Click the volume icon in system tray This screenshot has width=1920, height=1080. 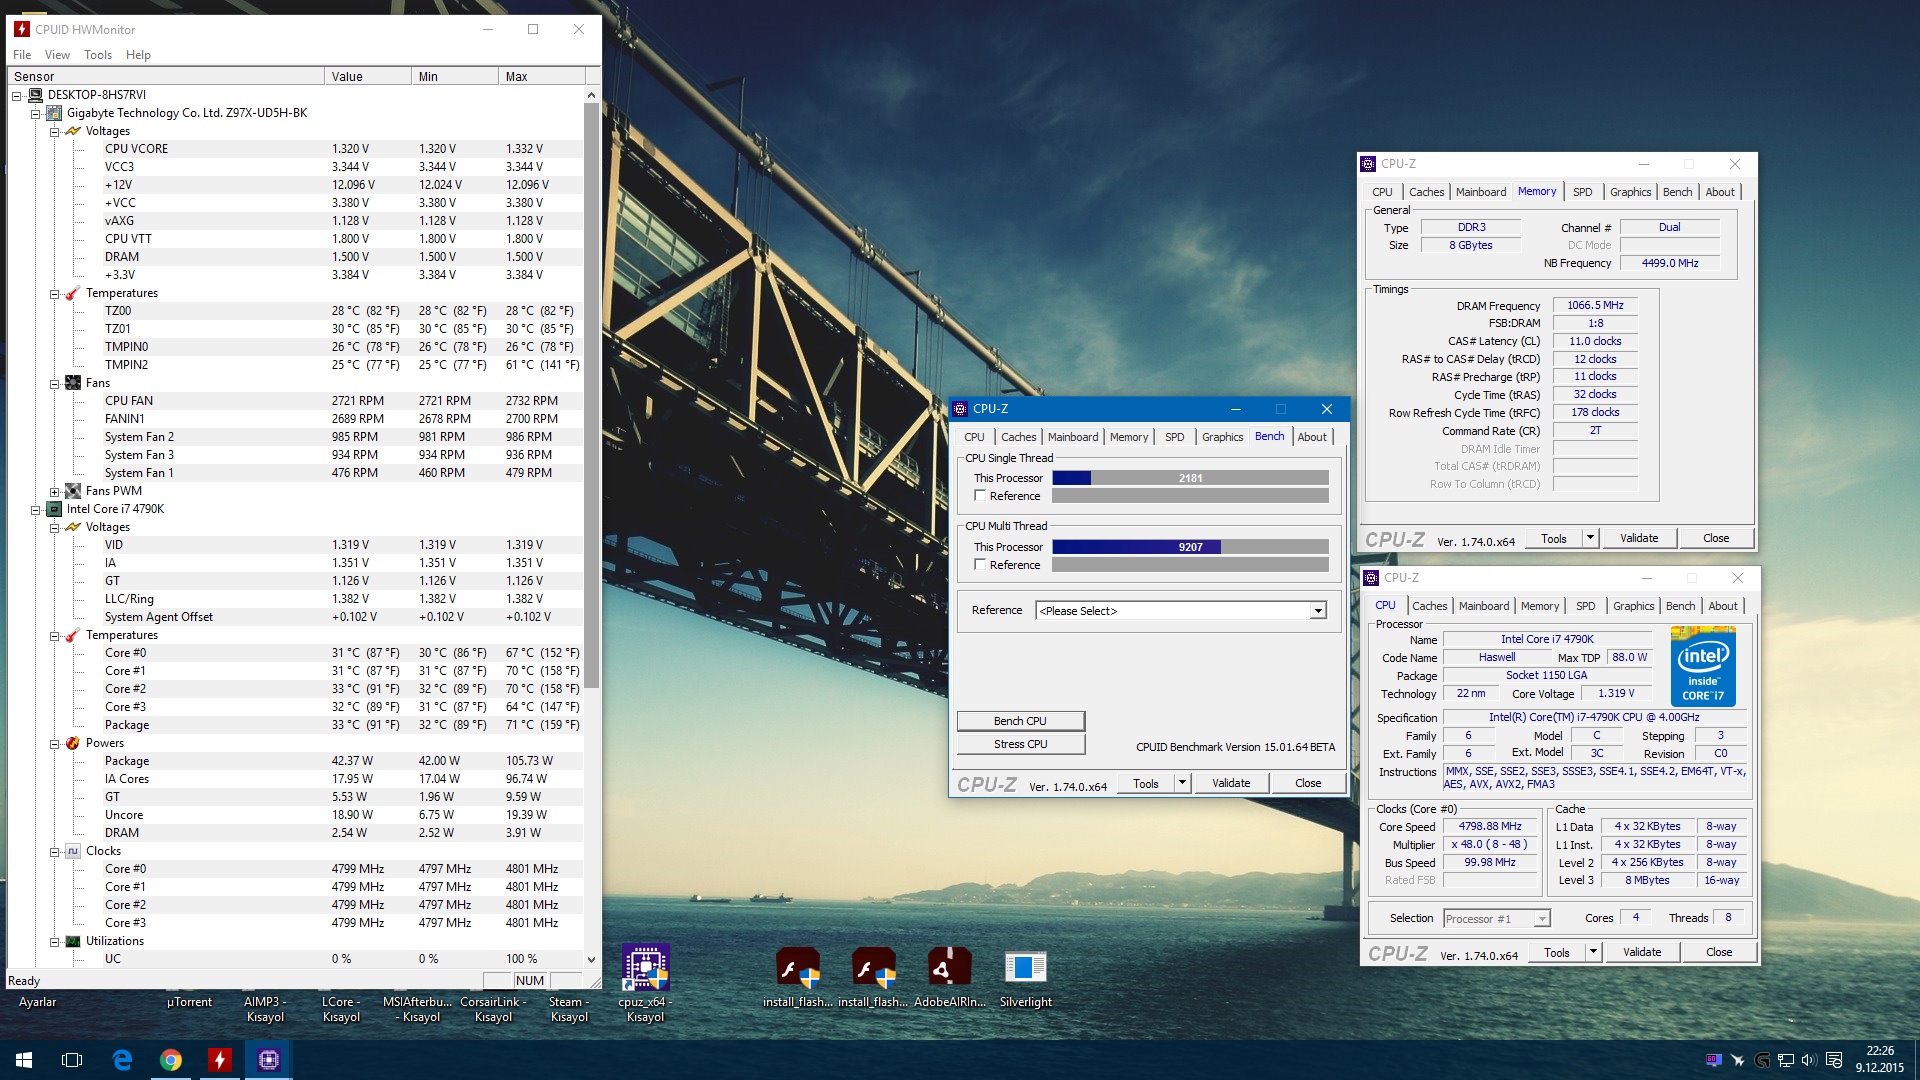pyautogui.click(x=1809, y=1060)
